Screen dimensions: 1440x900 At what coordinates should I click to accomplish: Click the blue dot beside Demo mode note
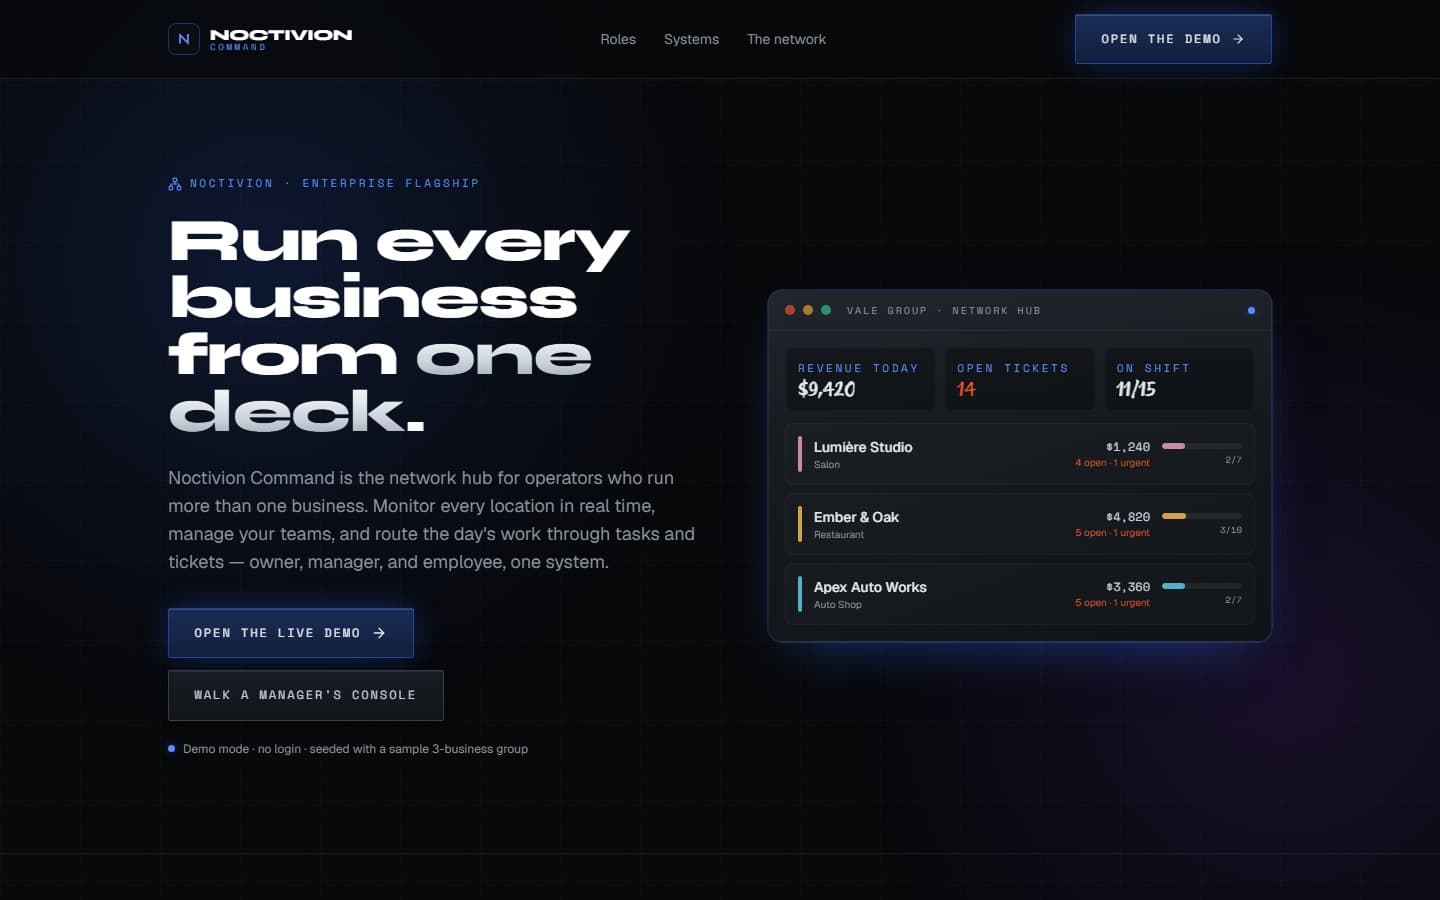(x=172, y=748)
